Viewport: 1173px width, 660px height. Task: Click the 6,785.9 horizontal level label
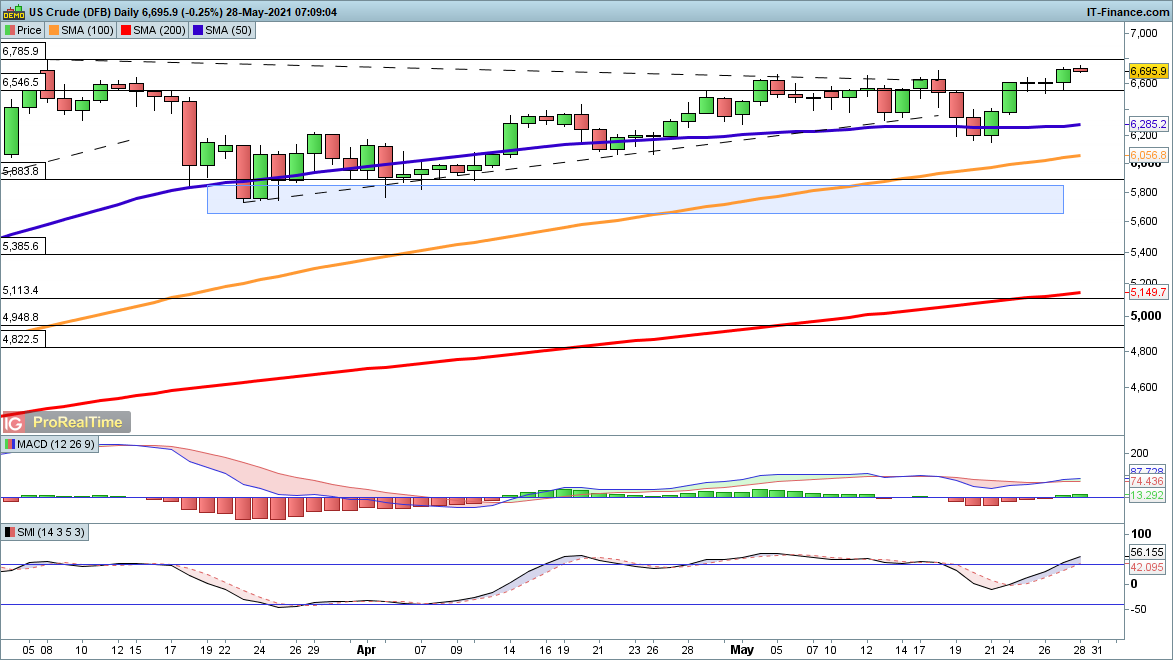(21, 50)
